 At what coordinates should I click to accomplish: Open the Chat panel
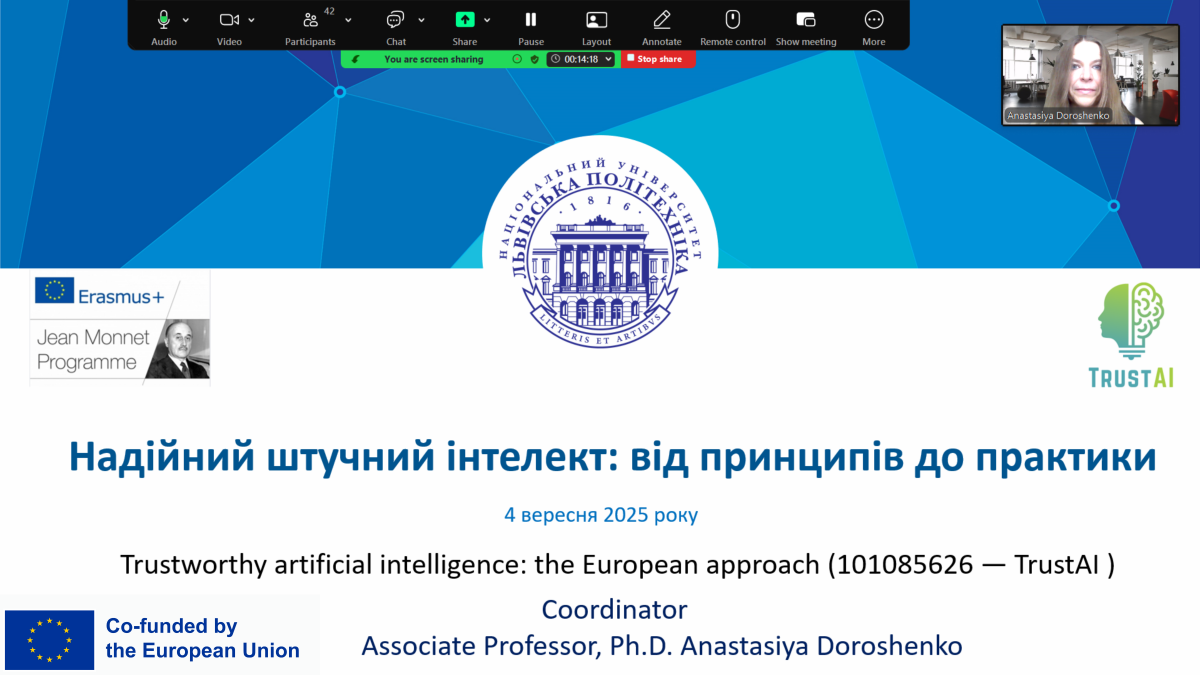click(395, 19)
